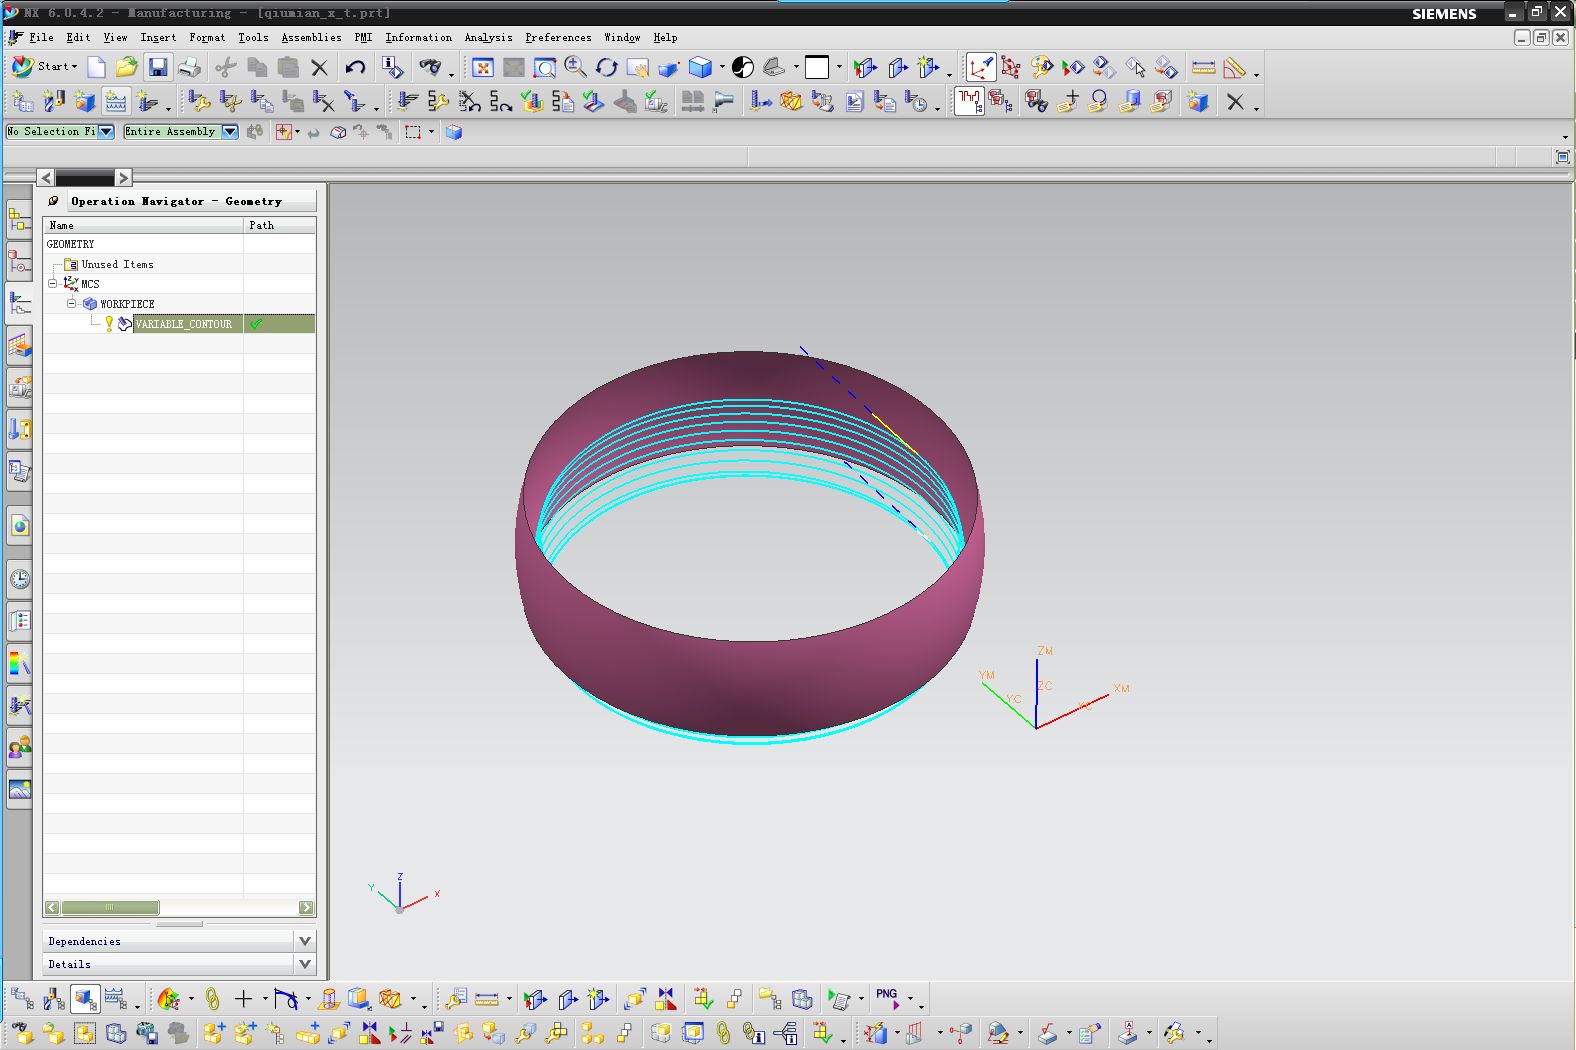This screenshot has height=1050, width=1576.
Task: Toggle the tool path display icon
Action: pyautogui.click(x=970, y=101)
